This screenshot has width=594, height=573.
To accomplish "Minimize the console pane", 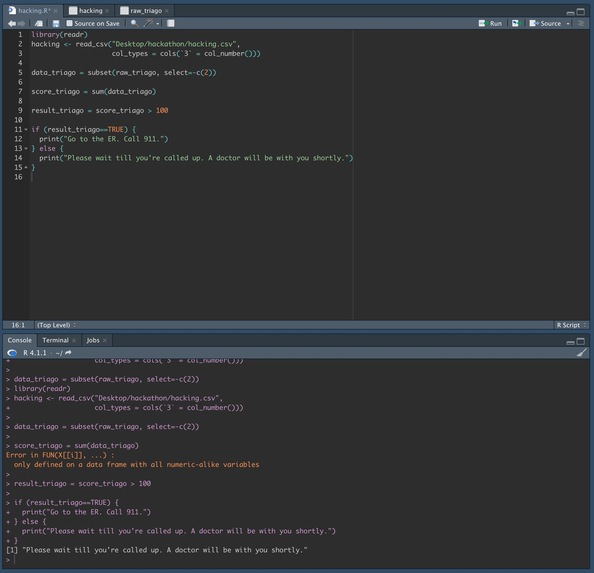I will (570, 342).
